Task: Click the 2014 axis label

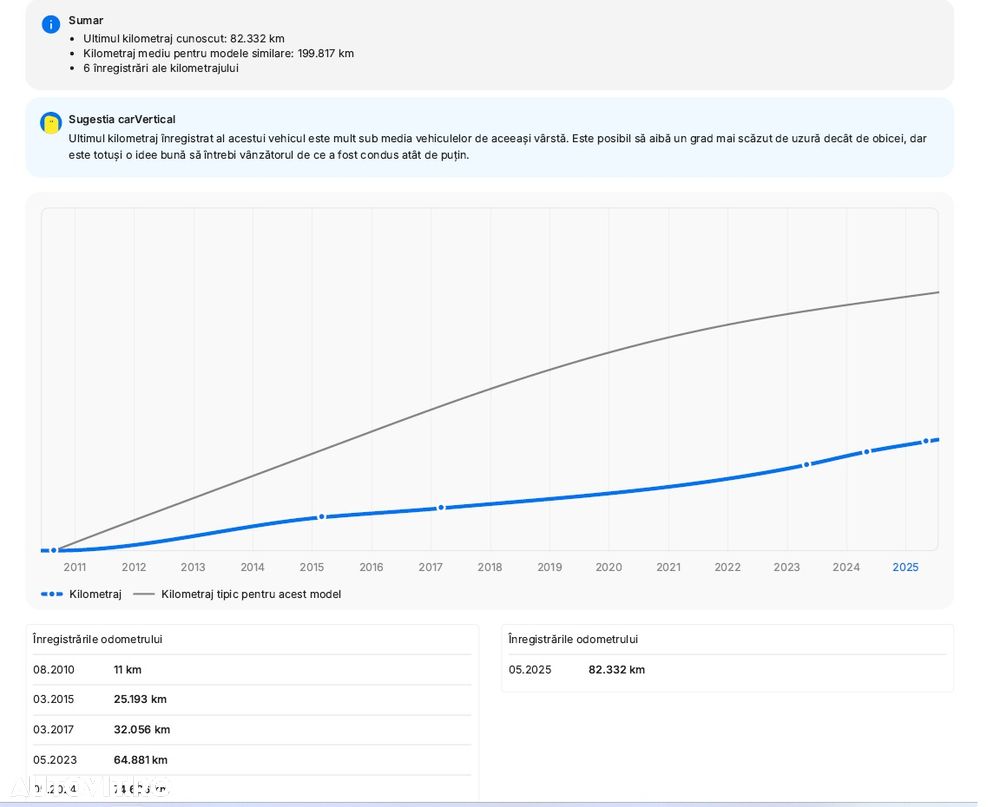Action: (253, 567)
